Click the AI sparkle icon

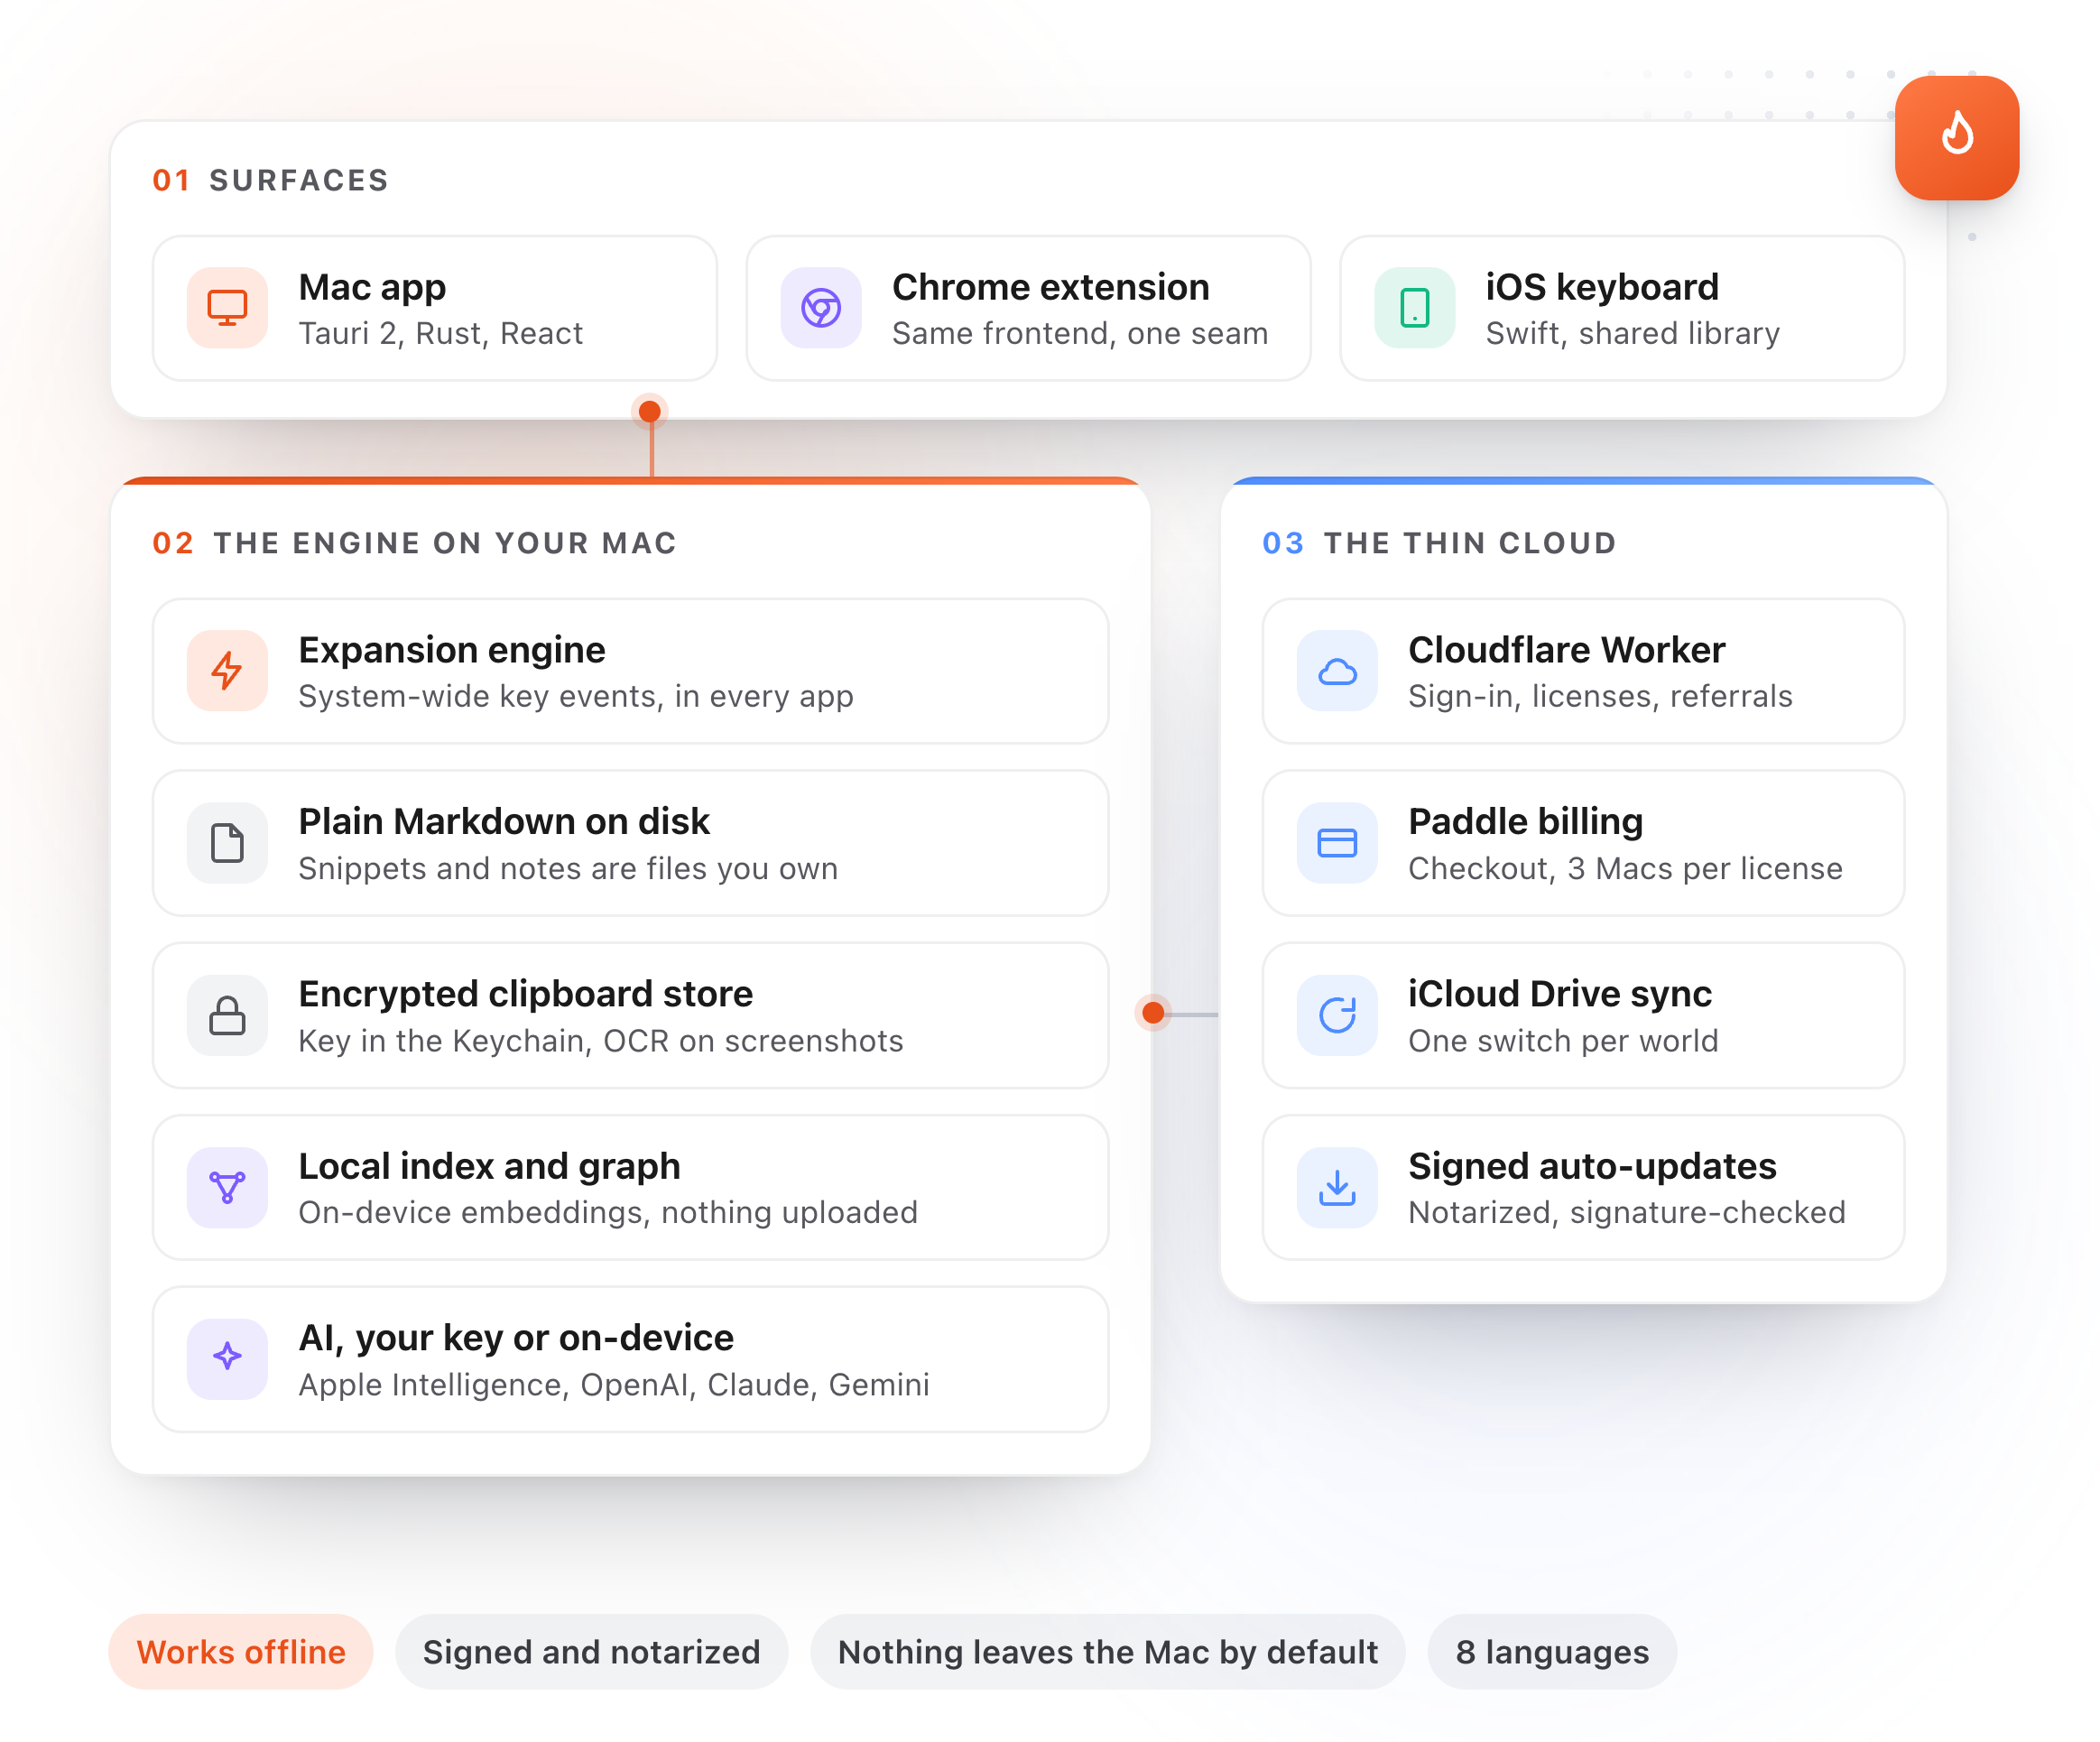[227, 1358]
